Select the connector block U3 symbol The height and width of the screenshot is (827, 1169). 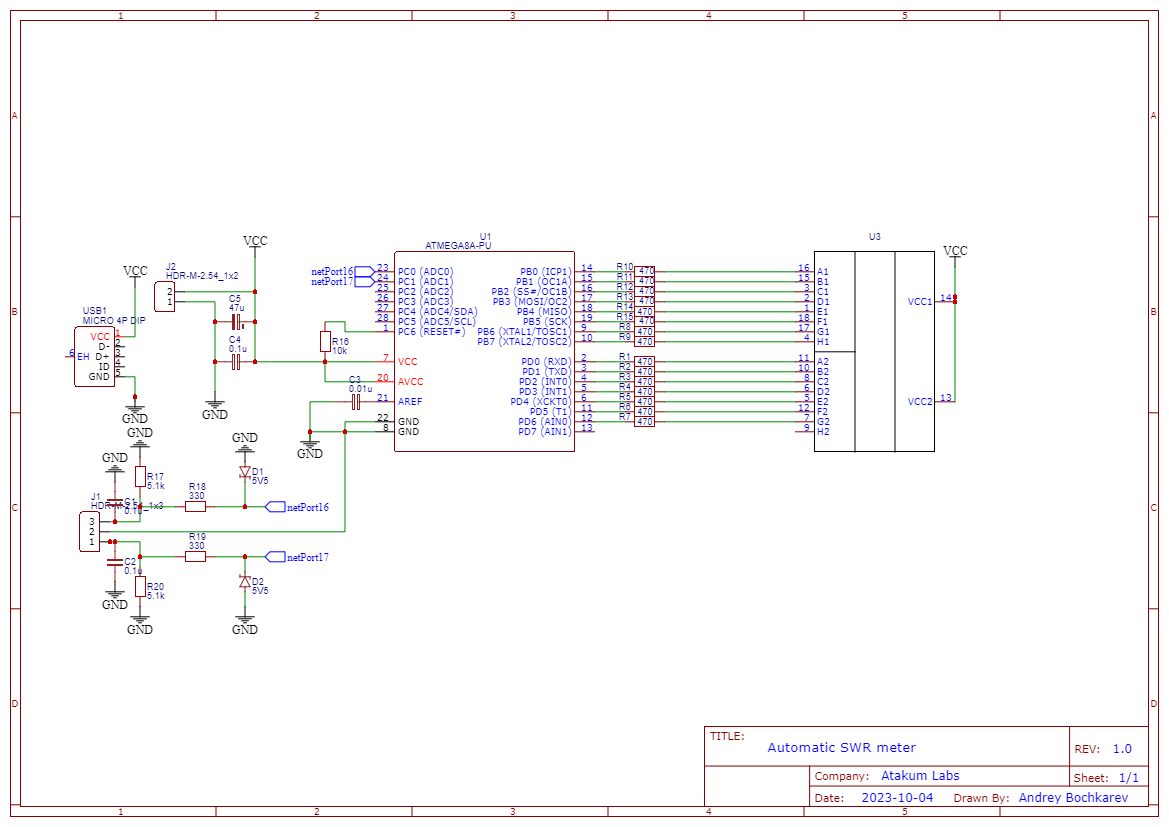(x=875, y=350)
